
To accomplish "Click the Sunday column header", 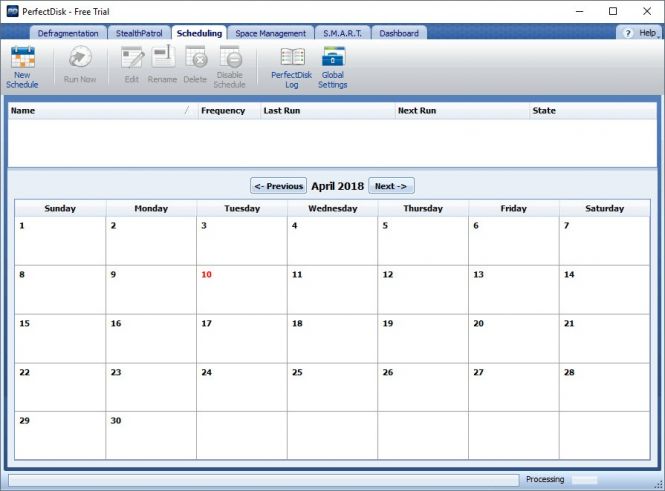I will [x=60, y=208].
